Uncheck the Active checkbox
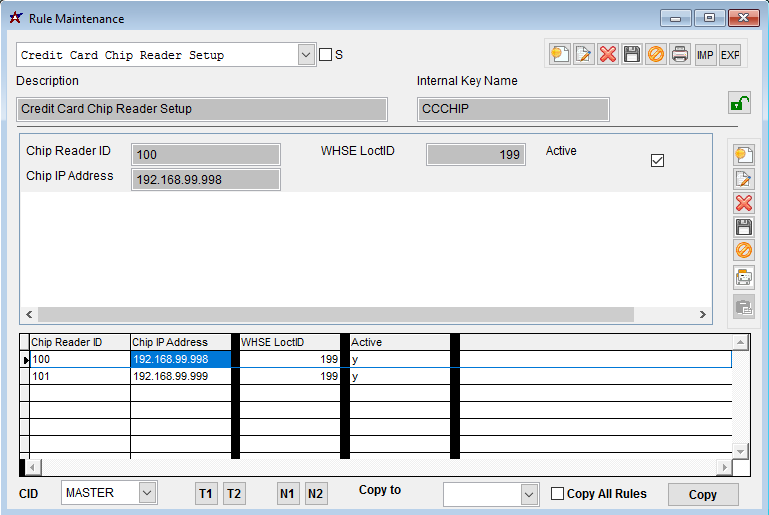Viewport: 769px width, 515px height. tap(657, 160)
